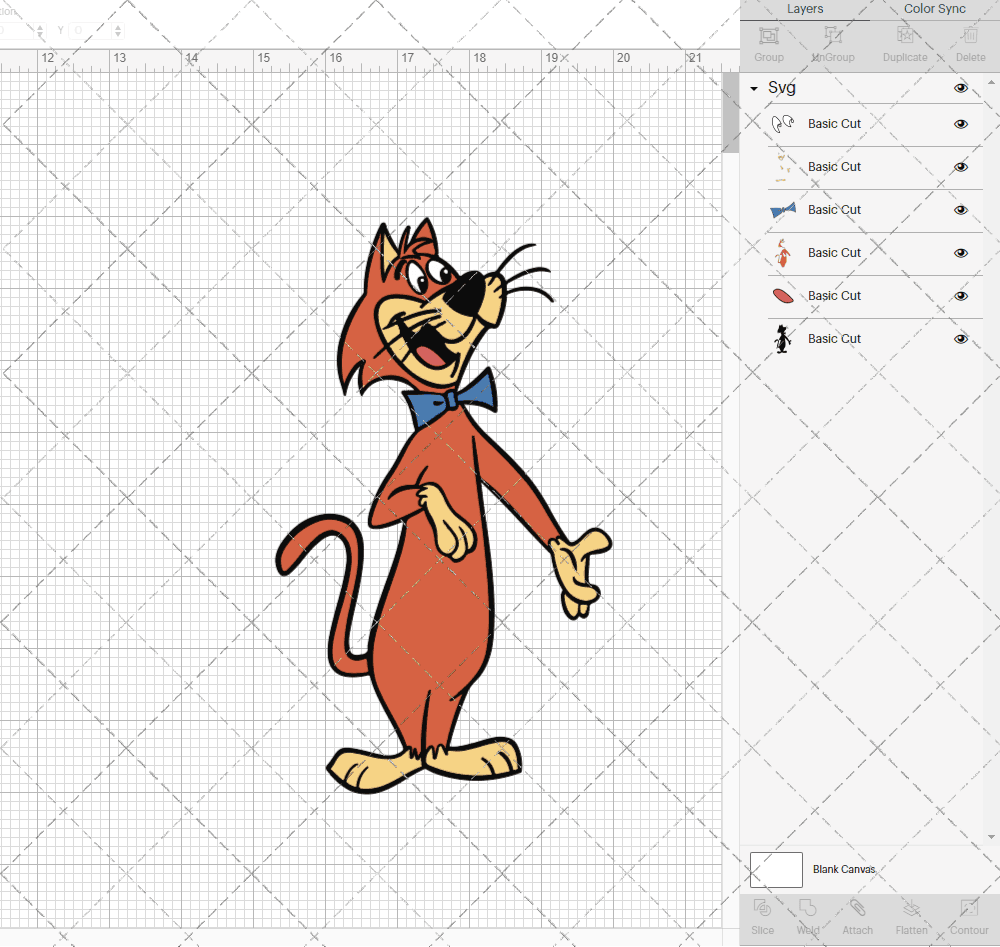Viewport: 1000px width, 947px height.
Task: Click the cat's blue bow tie on canvas
Action: pos(450,397)
